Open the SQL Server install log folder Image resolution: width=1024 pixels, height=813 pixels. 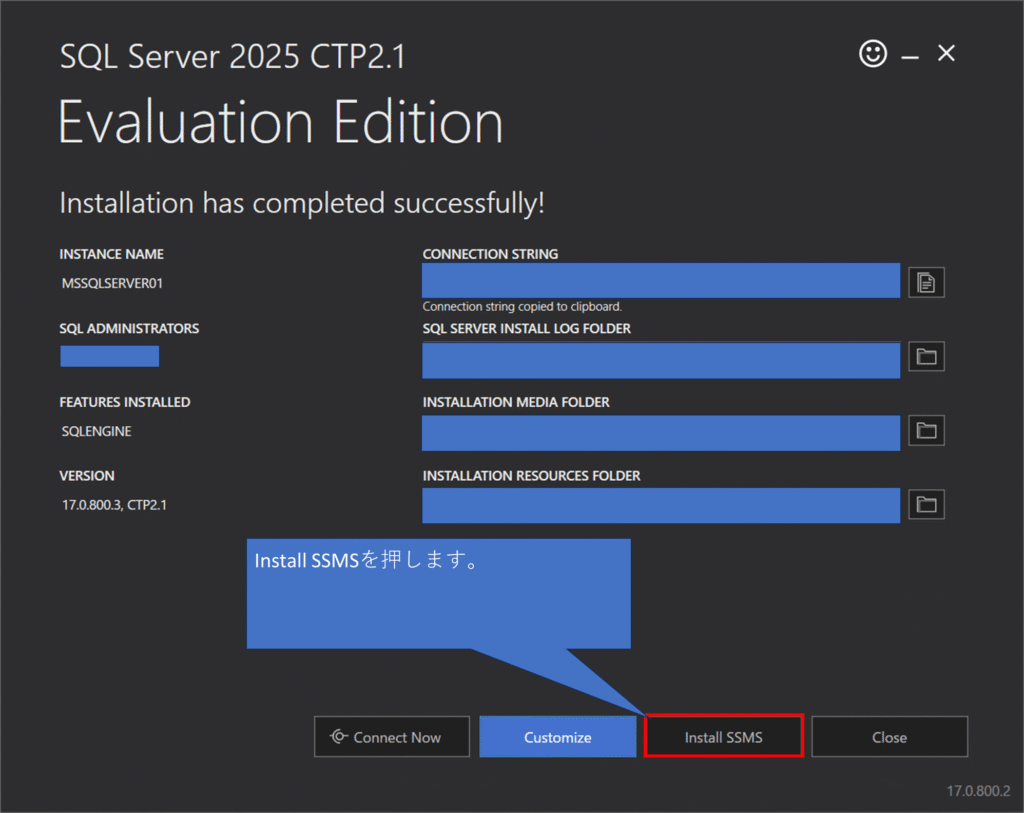(926, 357)
